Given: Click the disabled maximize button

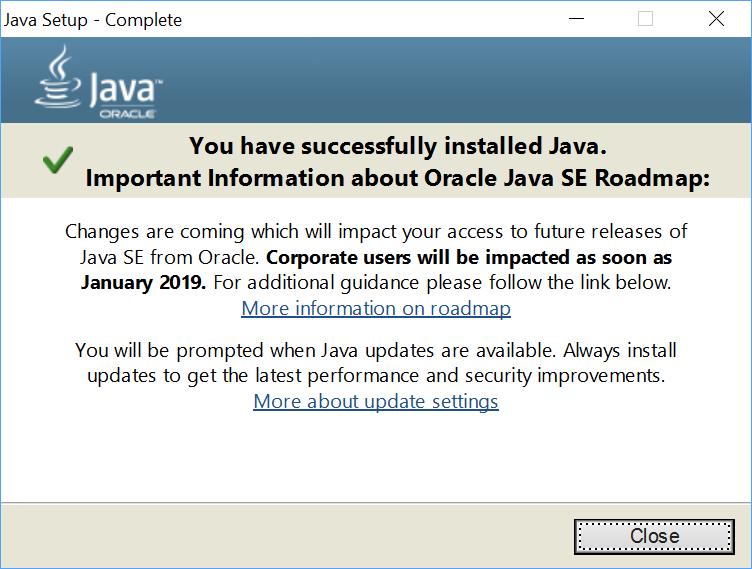Looking at the screenshot, I should [646, 19].
